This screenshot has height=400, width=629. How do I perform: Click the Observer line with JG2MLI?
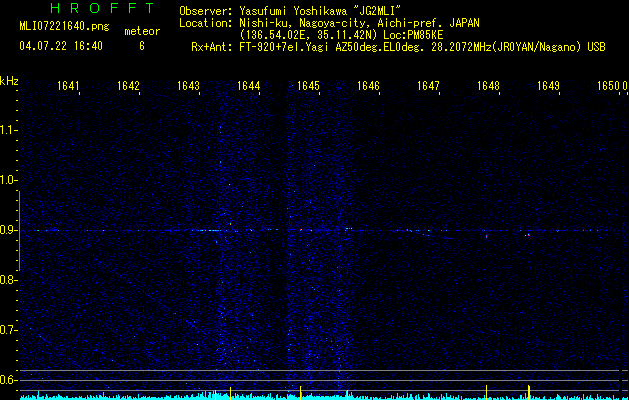(x=290, y=11)
